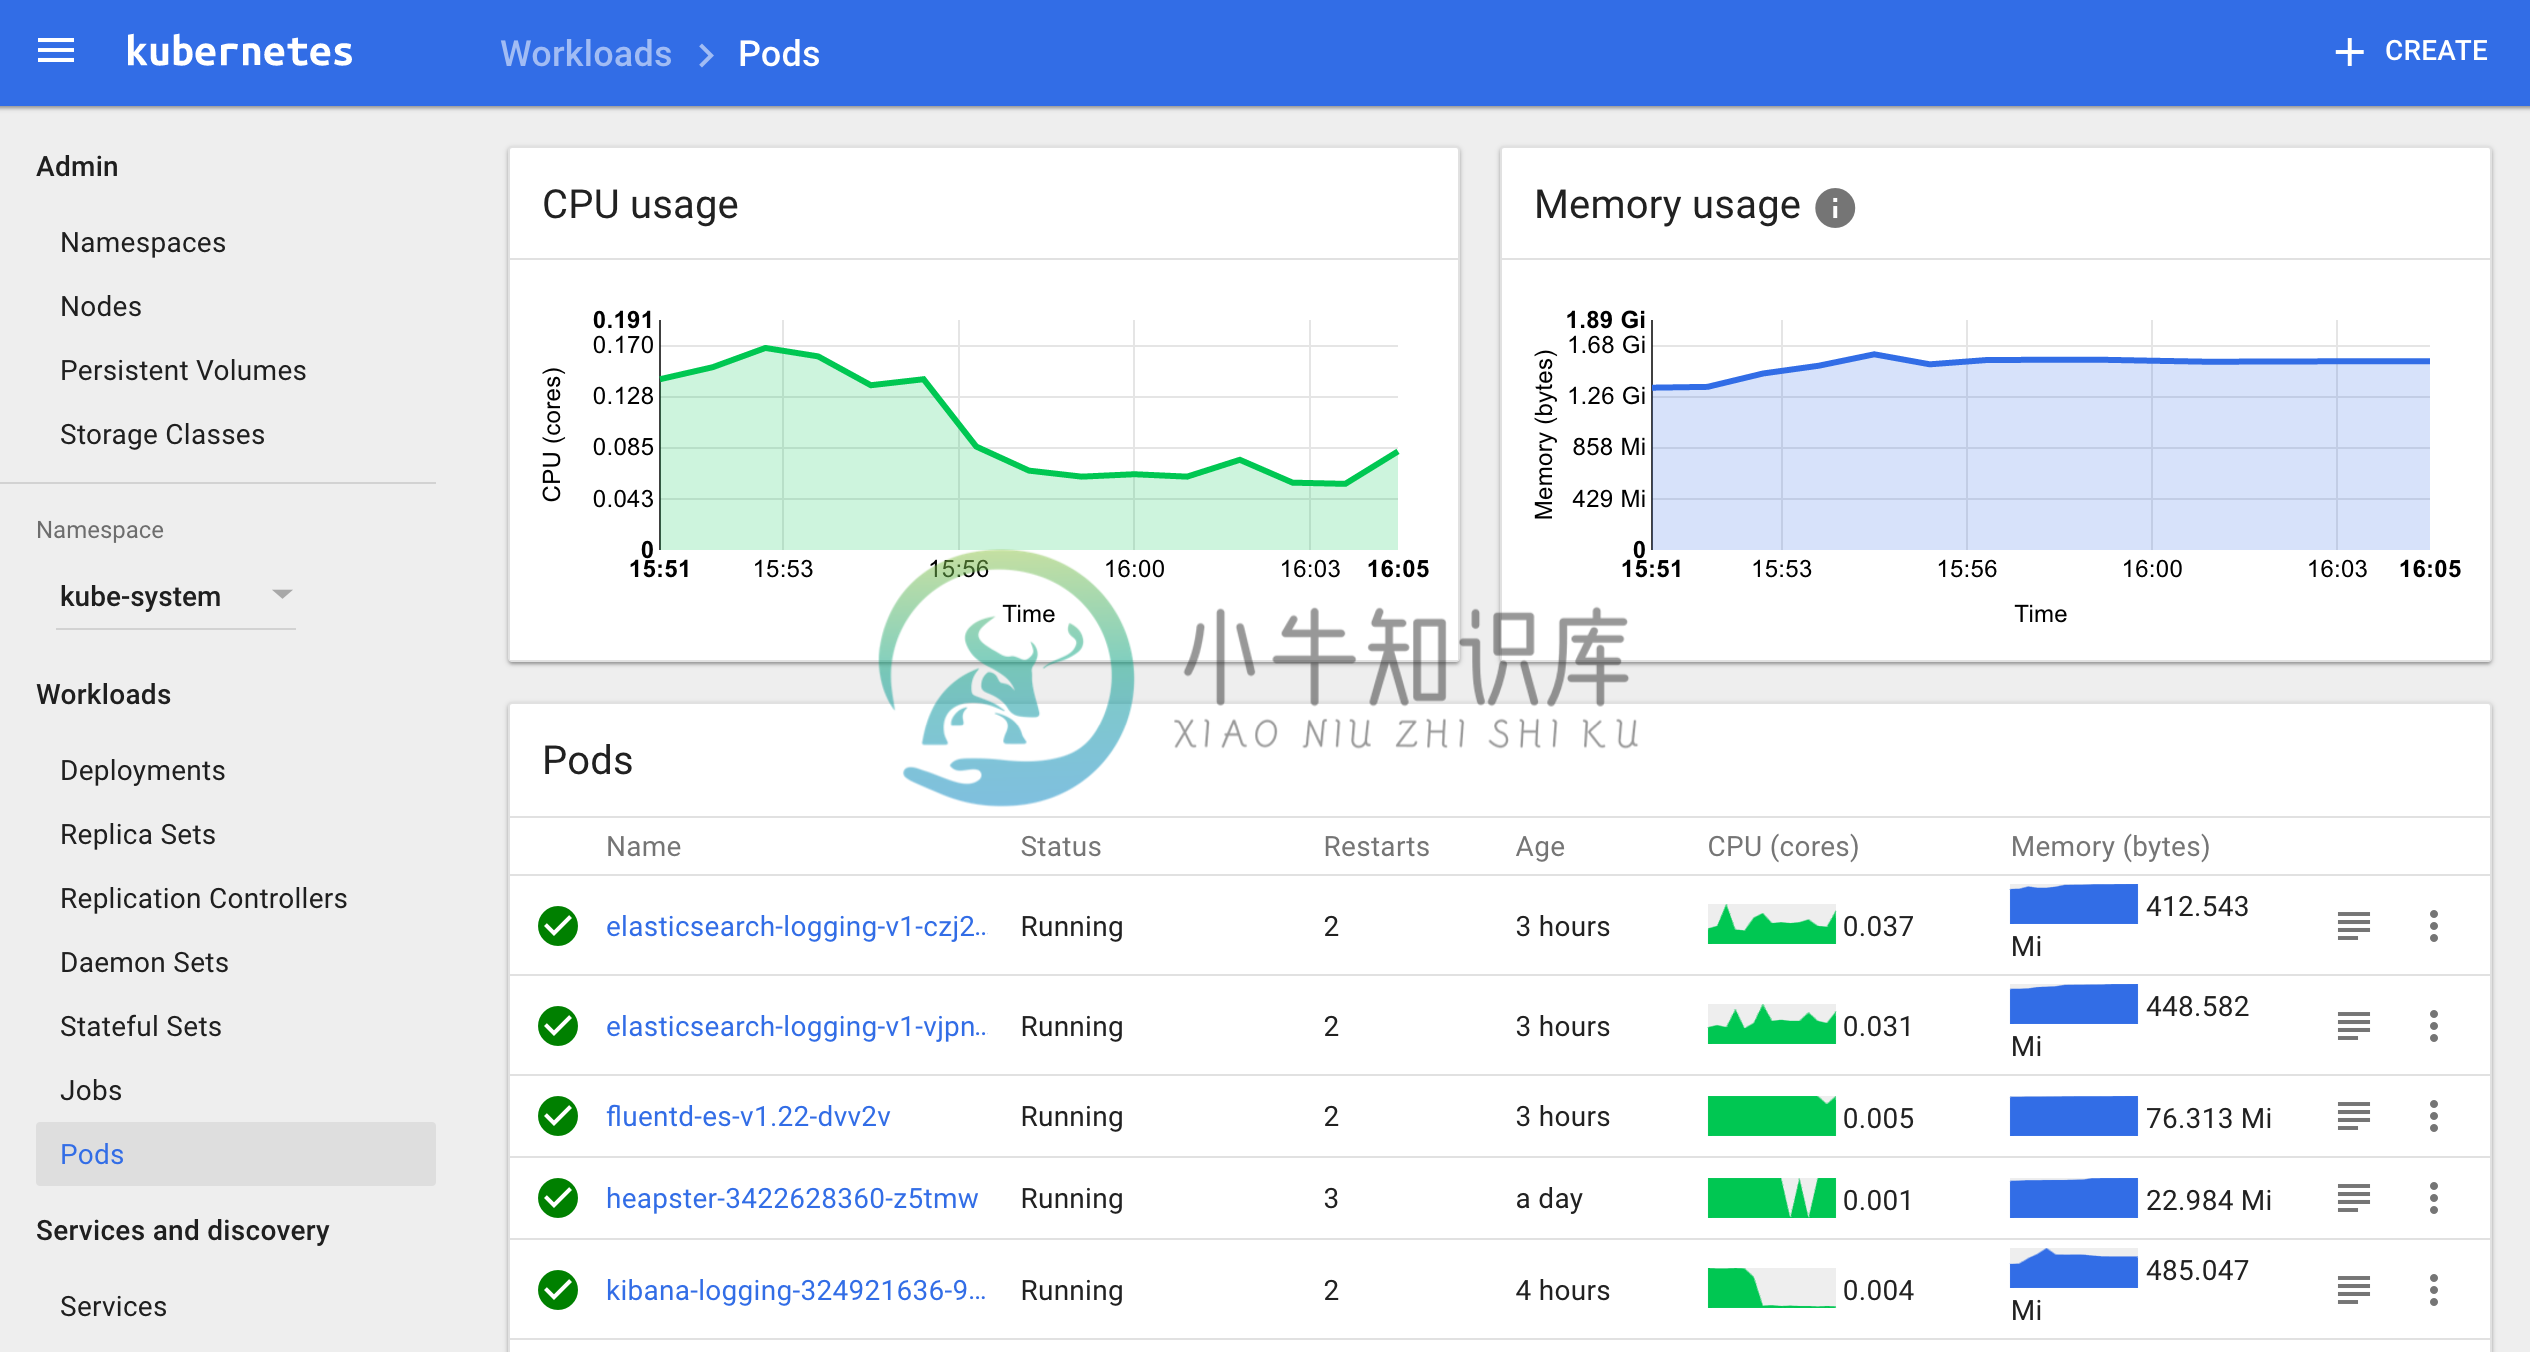Click CPU sparkline for heapster pod
Image resolution: width=2530 pixels, height=1352 pixels.
point(1771,1198)
